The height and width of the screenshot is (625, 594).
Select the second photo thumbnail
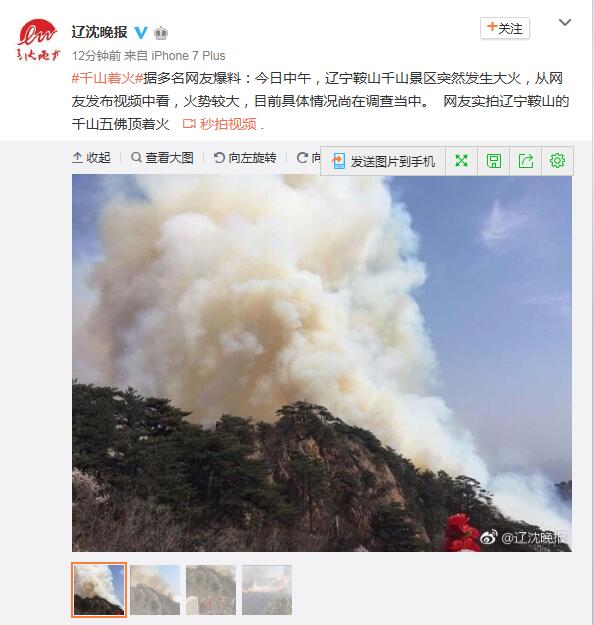click(x=155, y=590)
